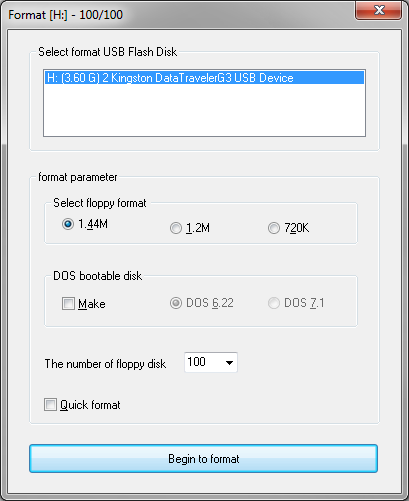The width and height of the screenshot is (409, 501).
Task: Click the 'Quick format' label text
Action: coord(90,405)
